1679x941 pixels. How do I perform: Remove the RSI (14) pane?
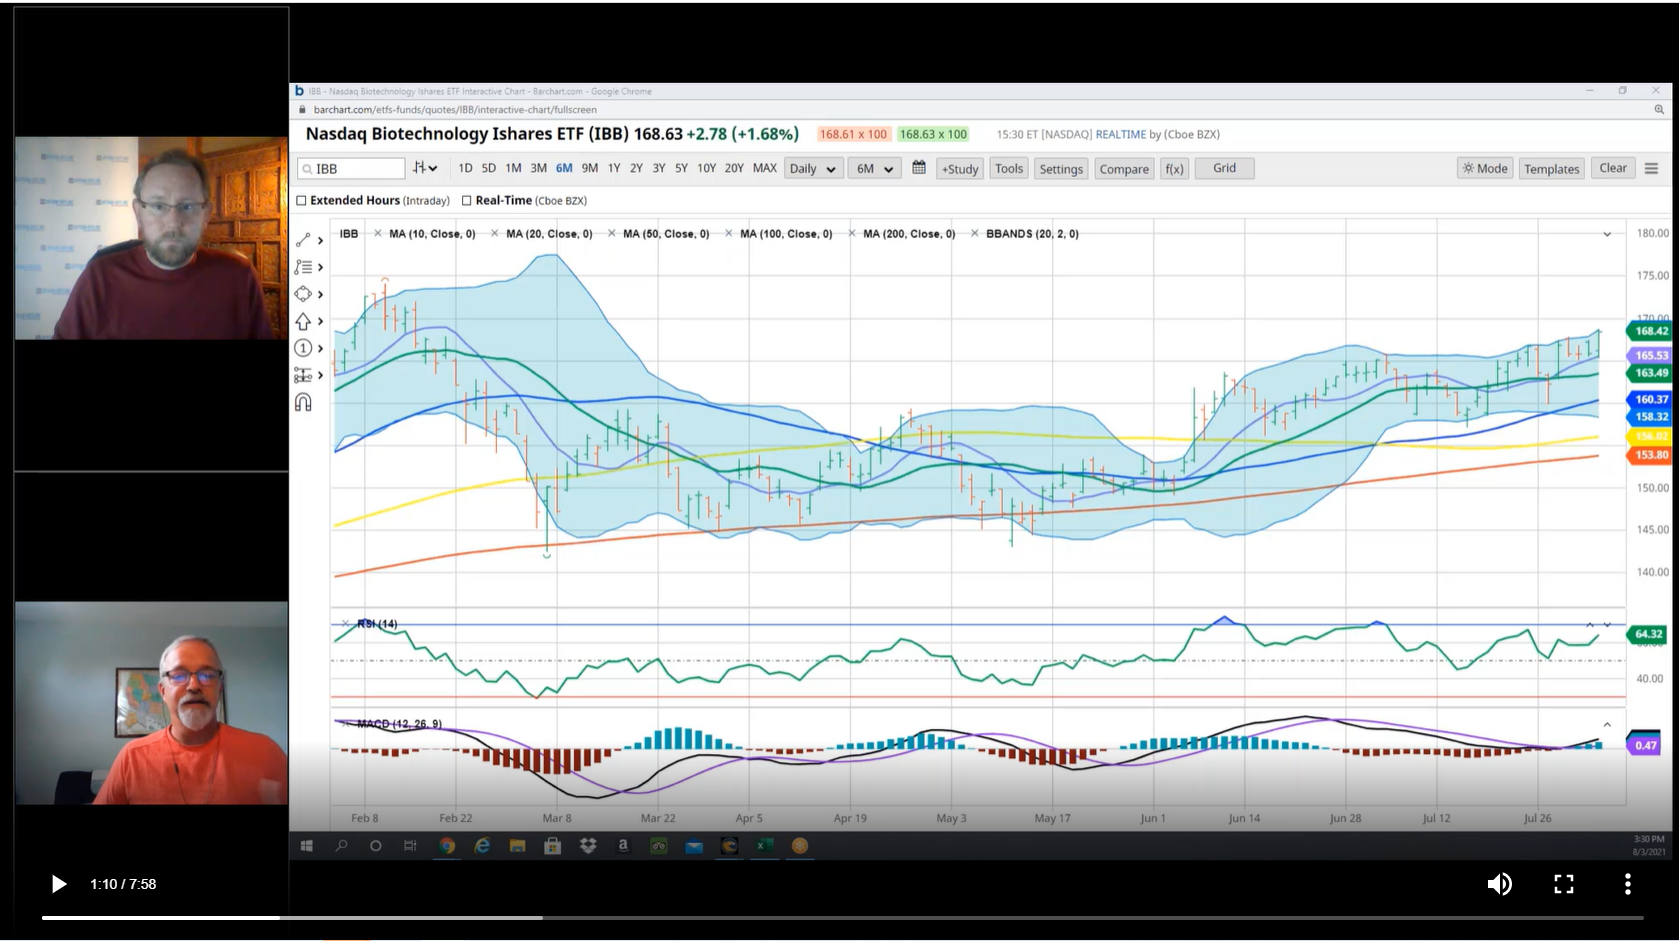[x=346, y=623]
